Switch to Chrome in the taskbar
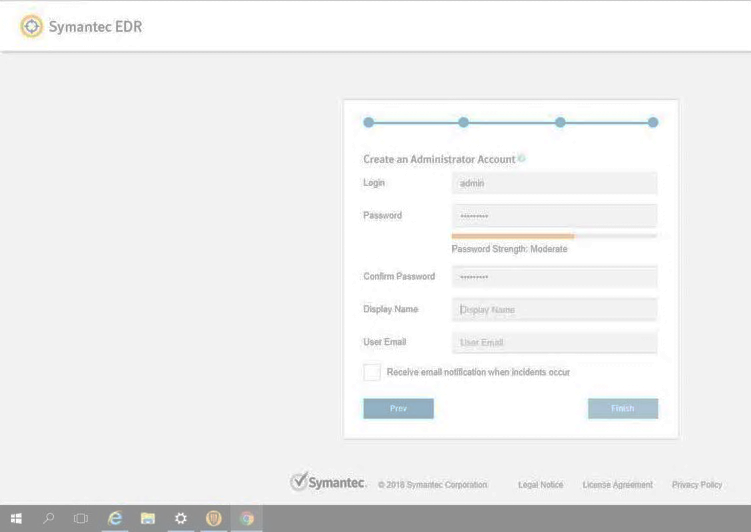Viewport: 751px width, 532px height. 246,518
